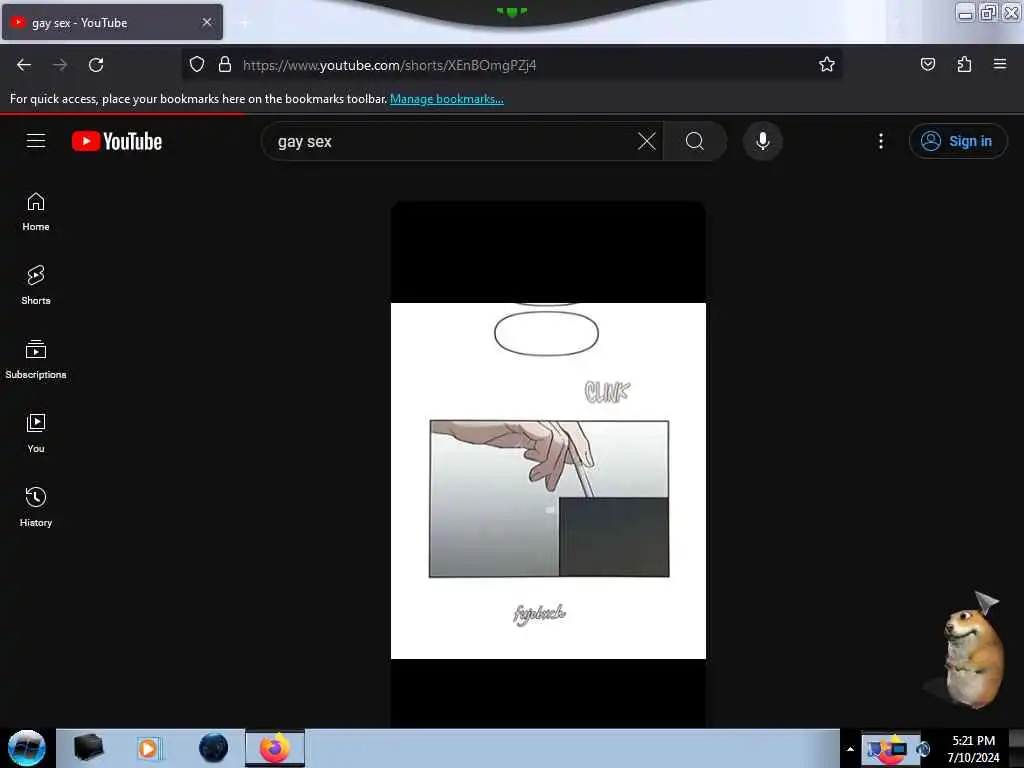Select the YouTube browser tab

(112, 23)
